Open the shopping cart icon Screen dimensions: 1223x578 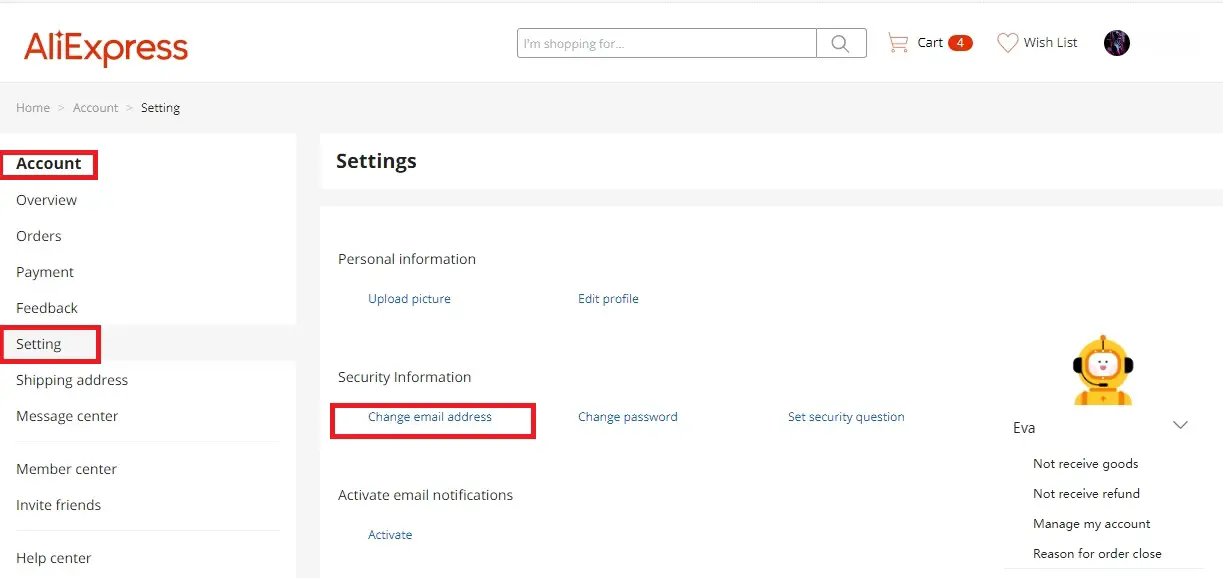coord(898,42)
